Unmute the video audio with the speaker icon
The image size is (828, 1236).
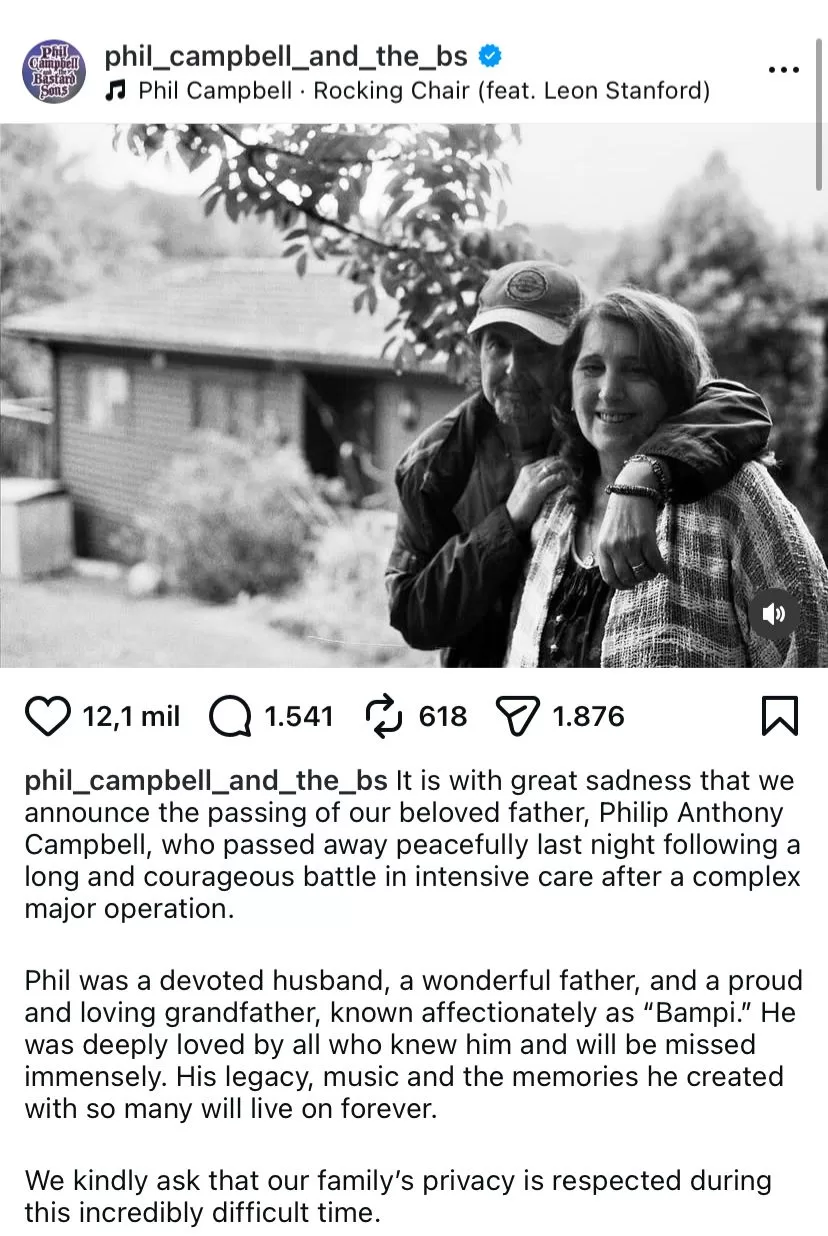pos(775,614)
